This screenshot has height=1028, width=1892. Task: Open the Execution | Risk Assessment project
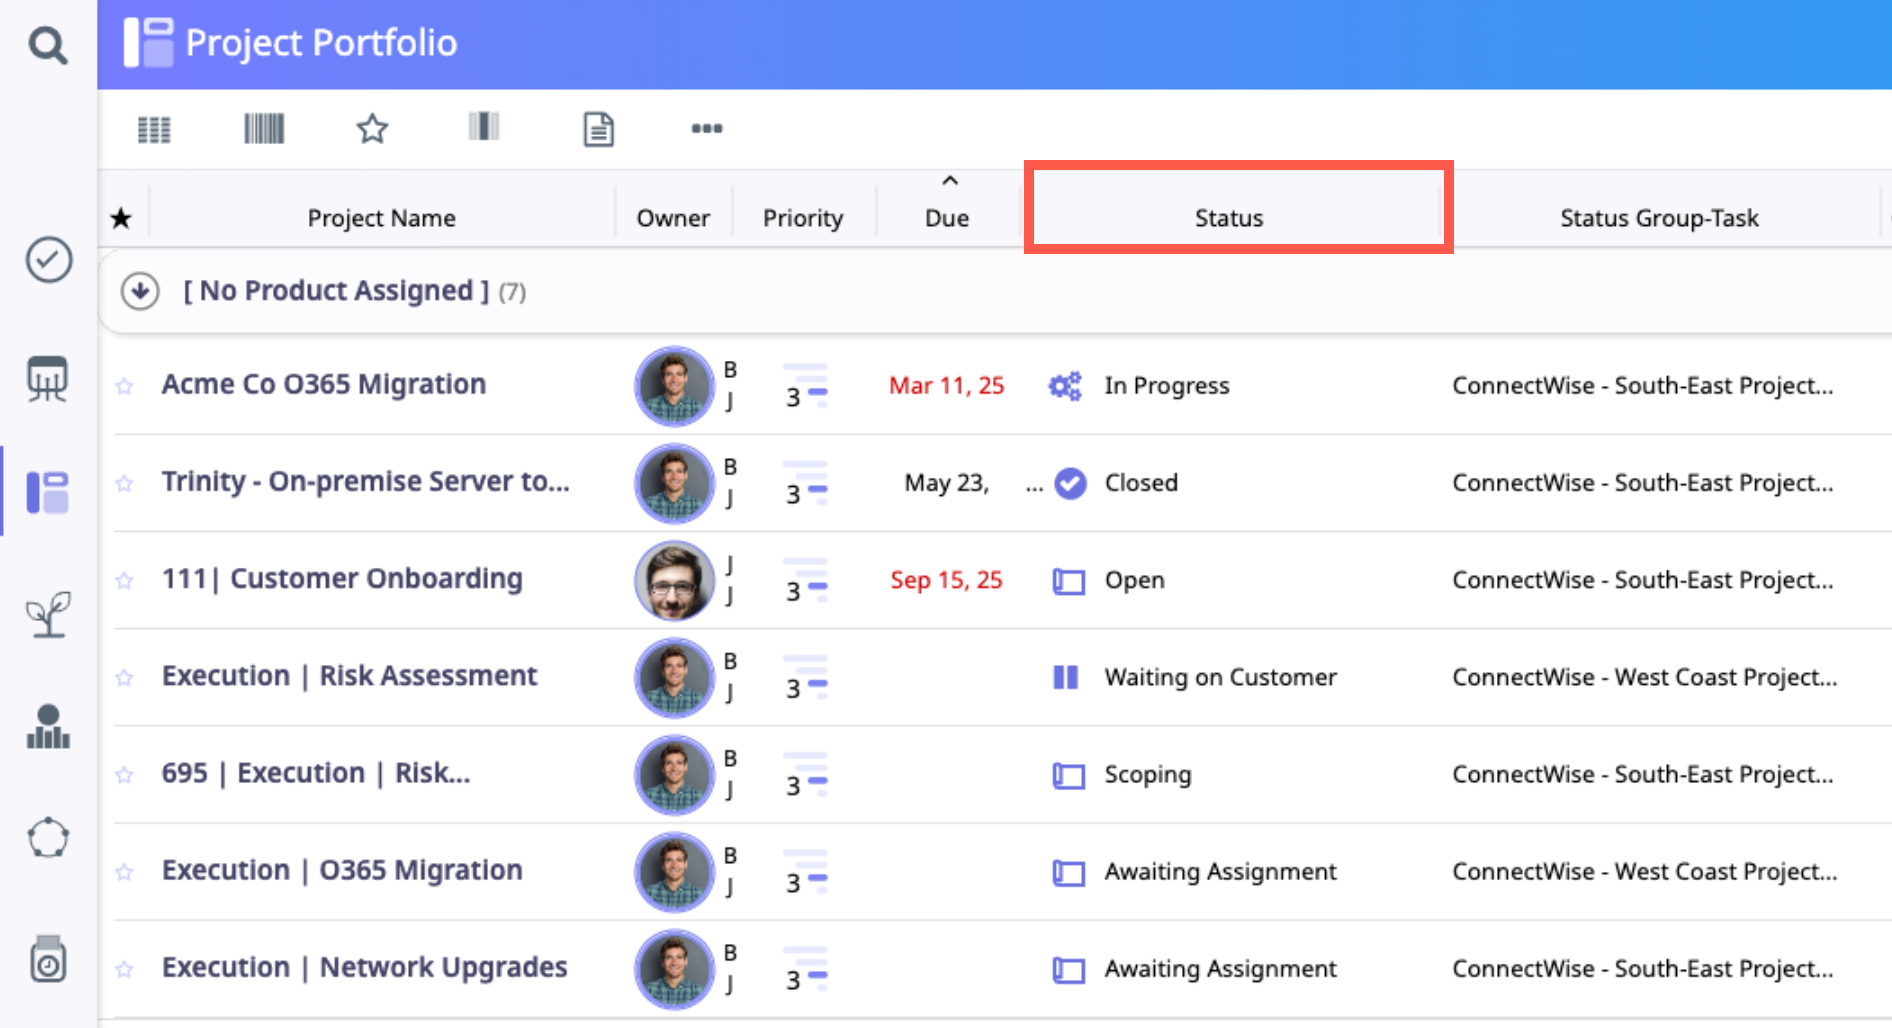point(349,676)
